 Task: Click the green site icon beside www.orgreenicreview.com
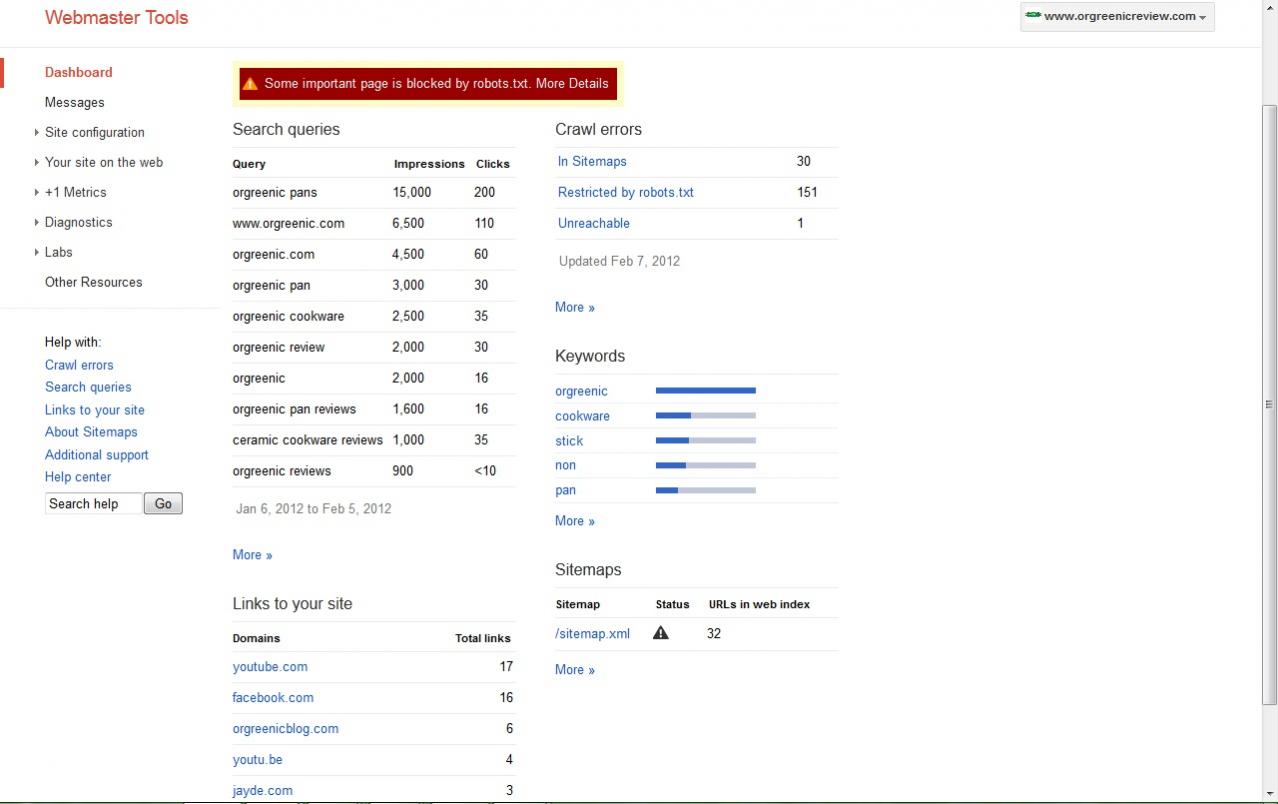pyautogui.click(x=1033, y=15)
